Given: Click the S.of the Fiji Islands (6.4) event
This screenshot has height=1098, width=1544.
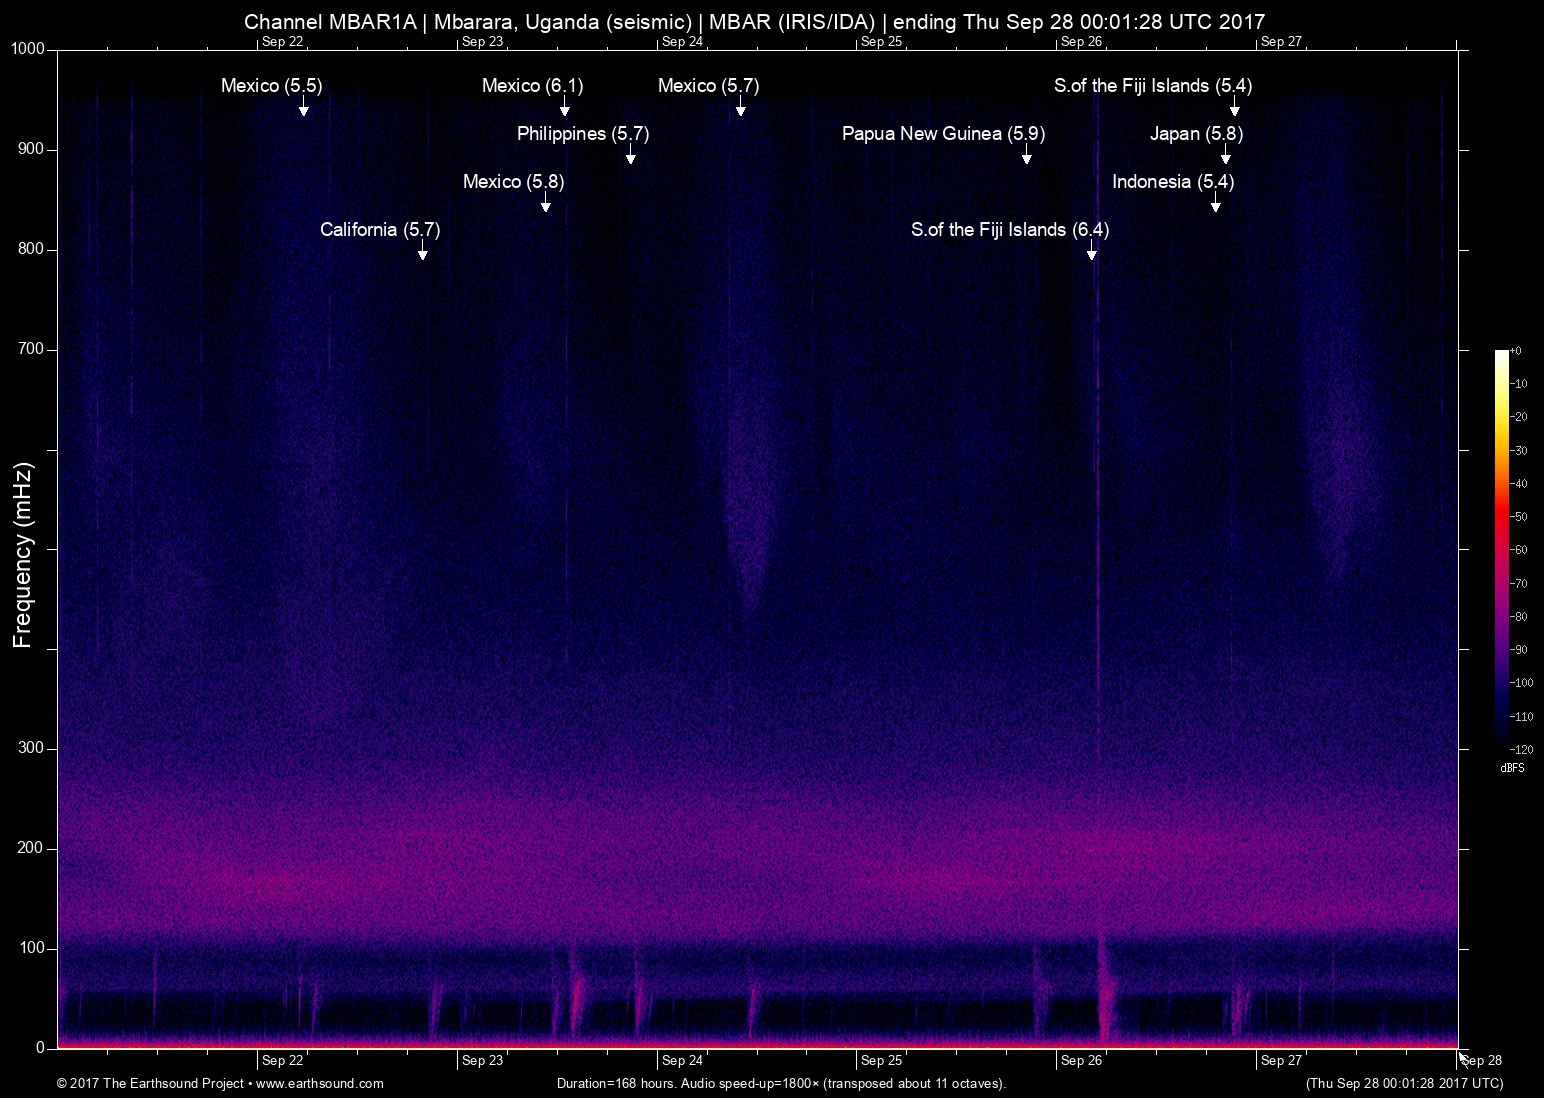Looking at the screenshot, I should click(x=1010, y=230).
